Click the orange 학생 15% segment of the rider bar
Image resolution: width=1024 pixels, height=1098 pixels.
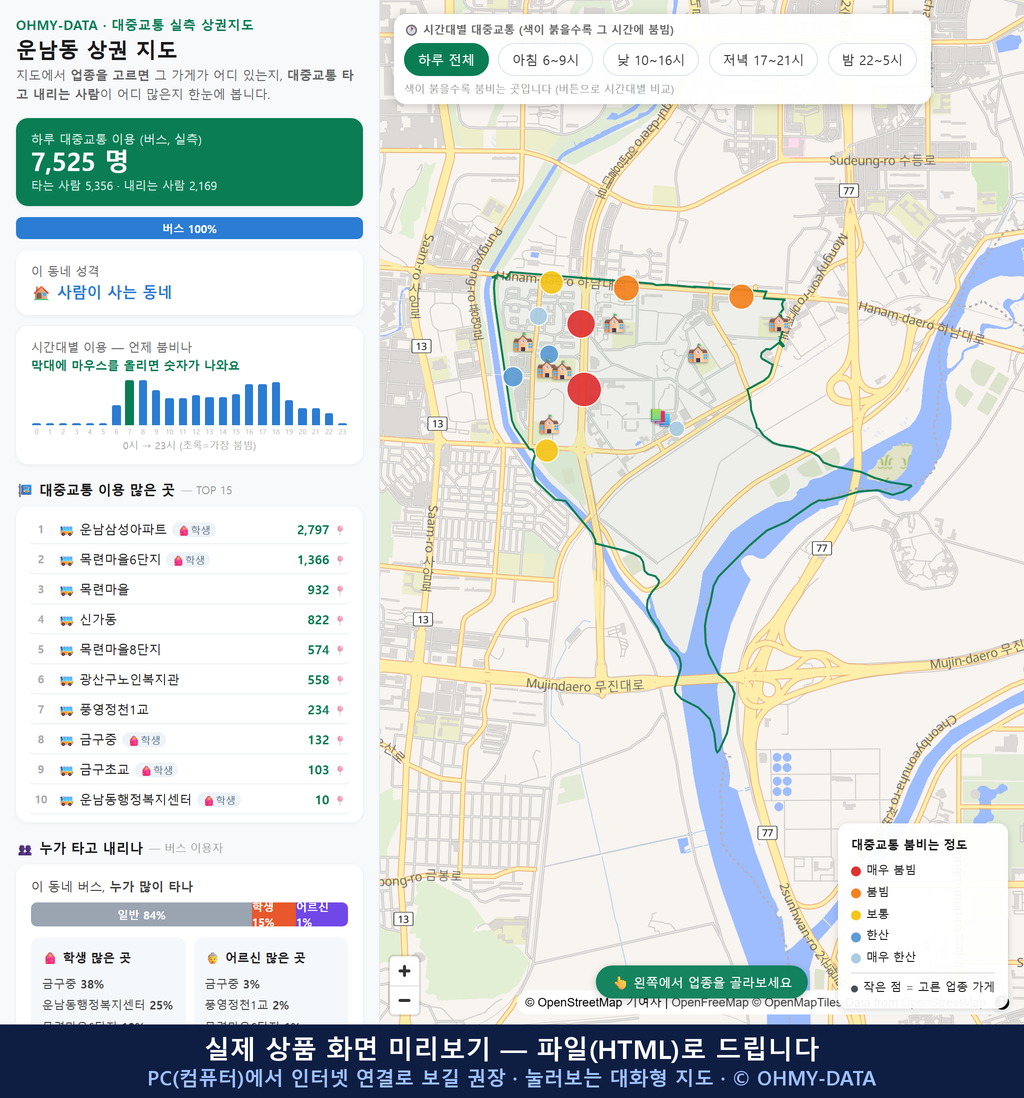point(274,915)
